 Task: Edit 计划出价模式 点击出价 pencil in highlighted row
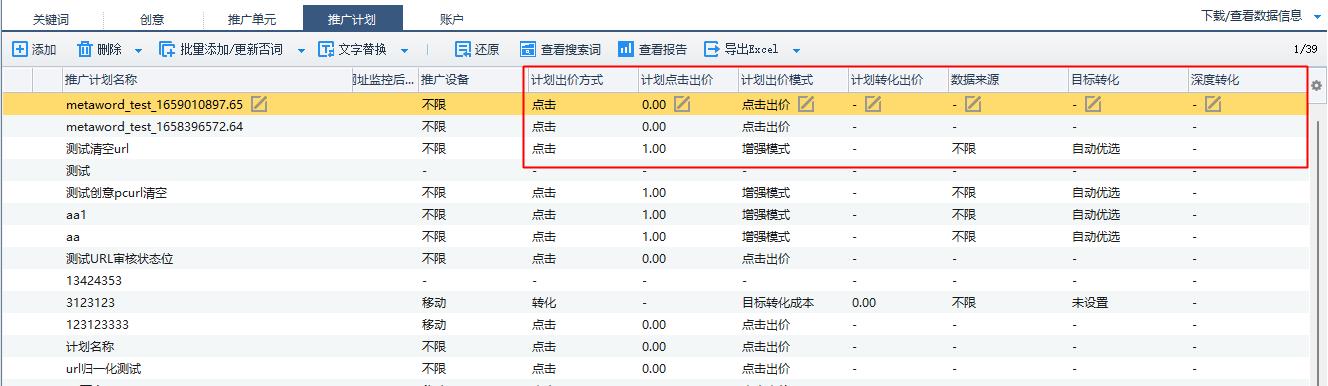tap(806, 104)
